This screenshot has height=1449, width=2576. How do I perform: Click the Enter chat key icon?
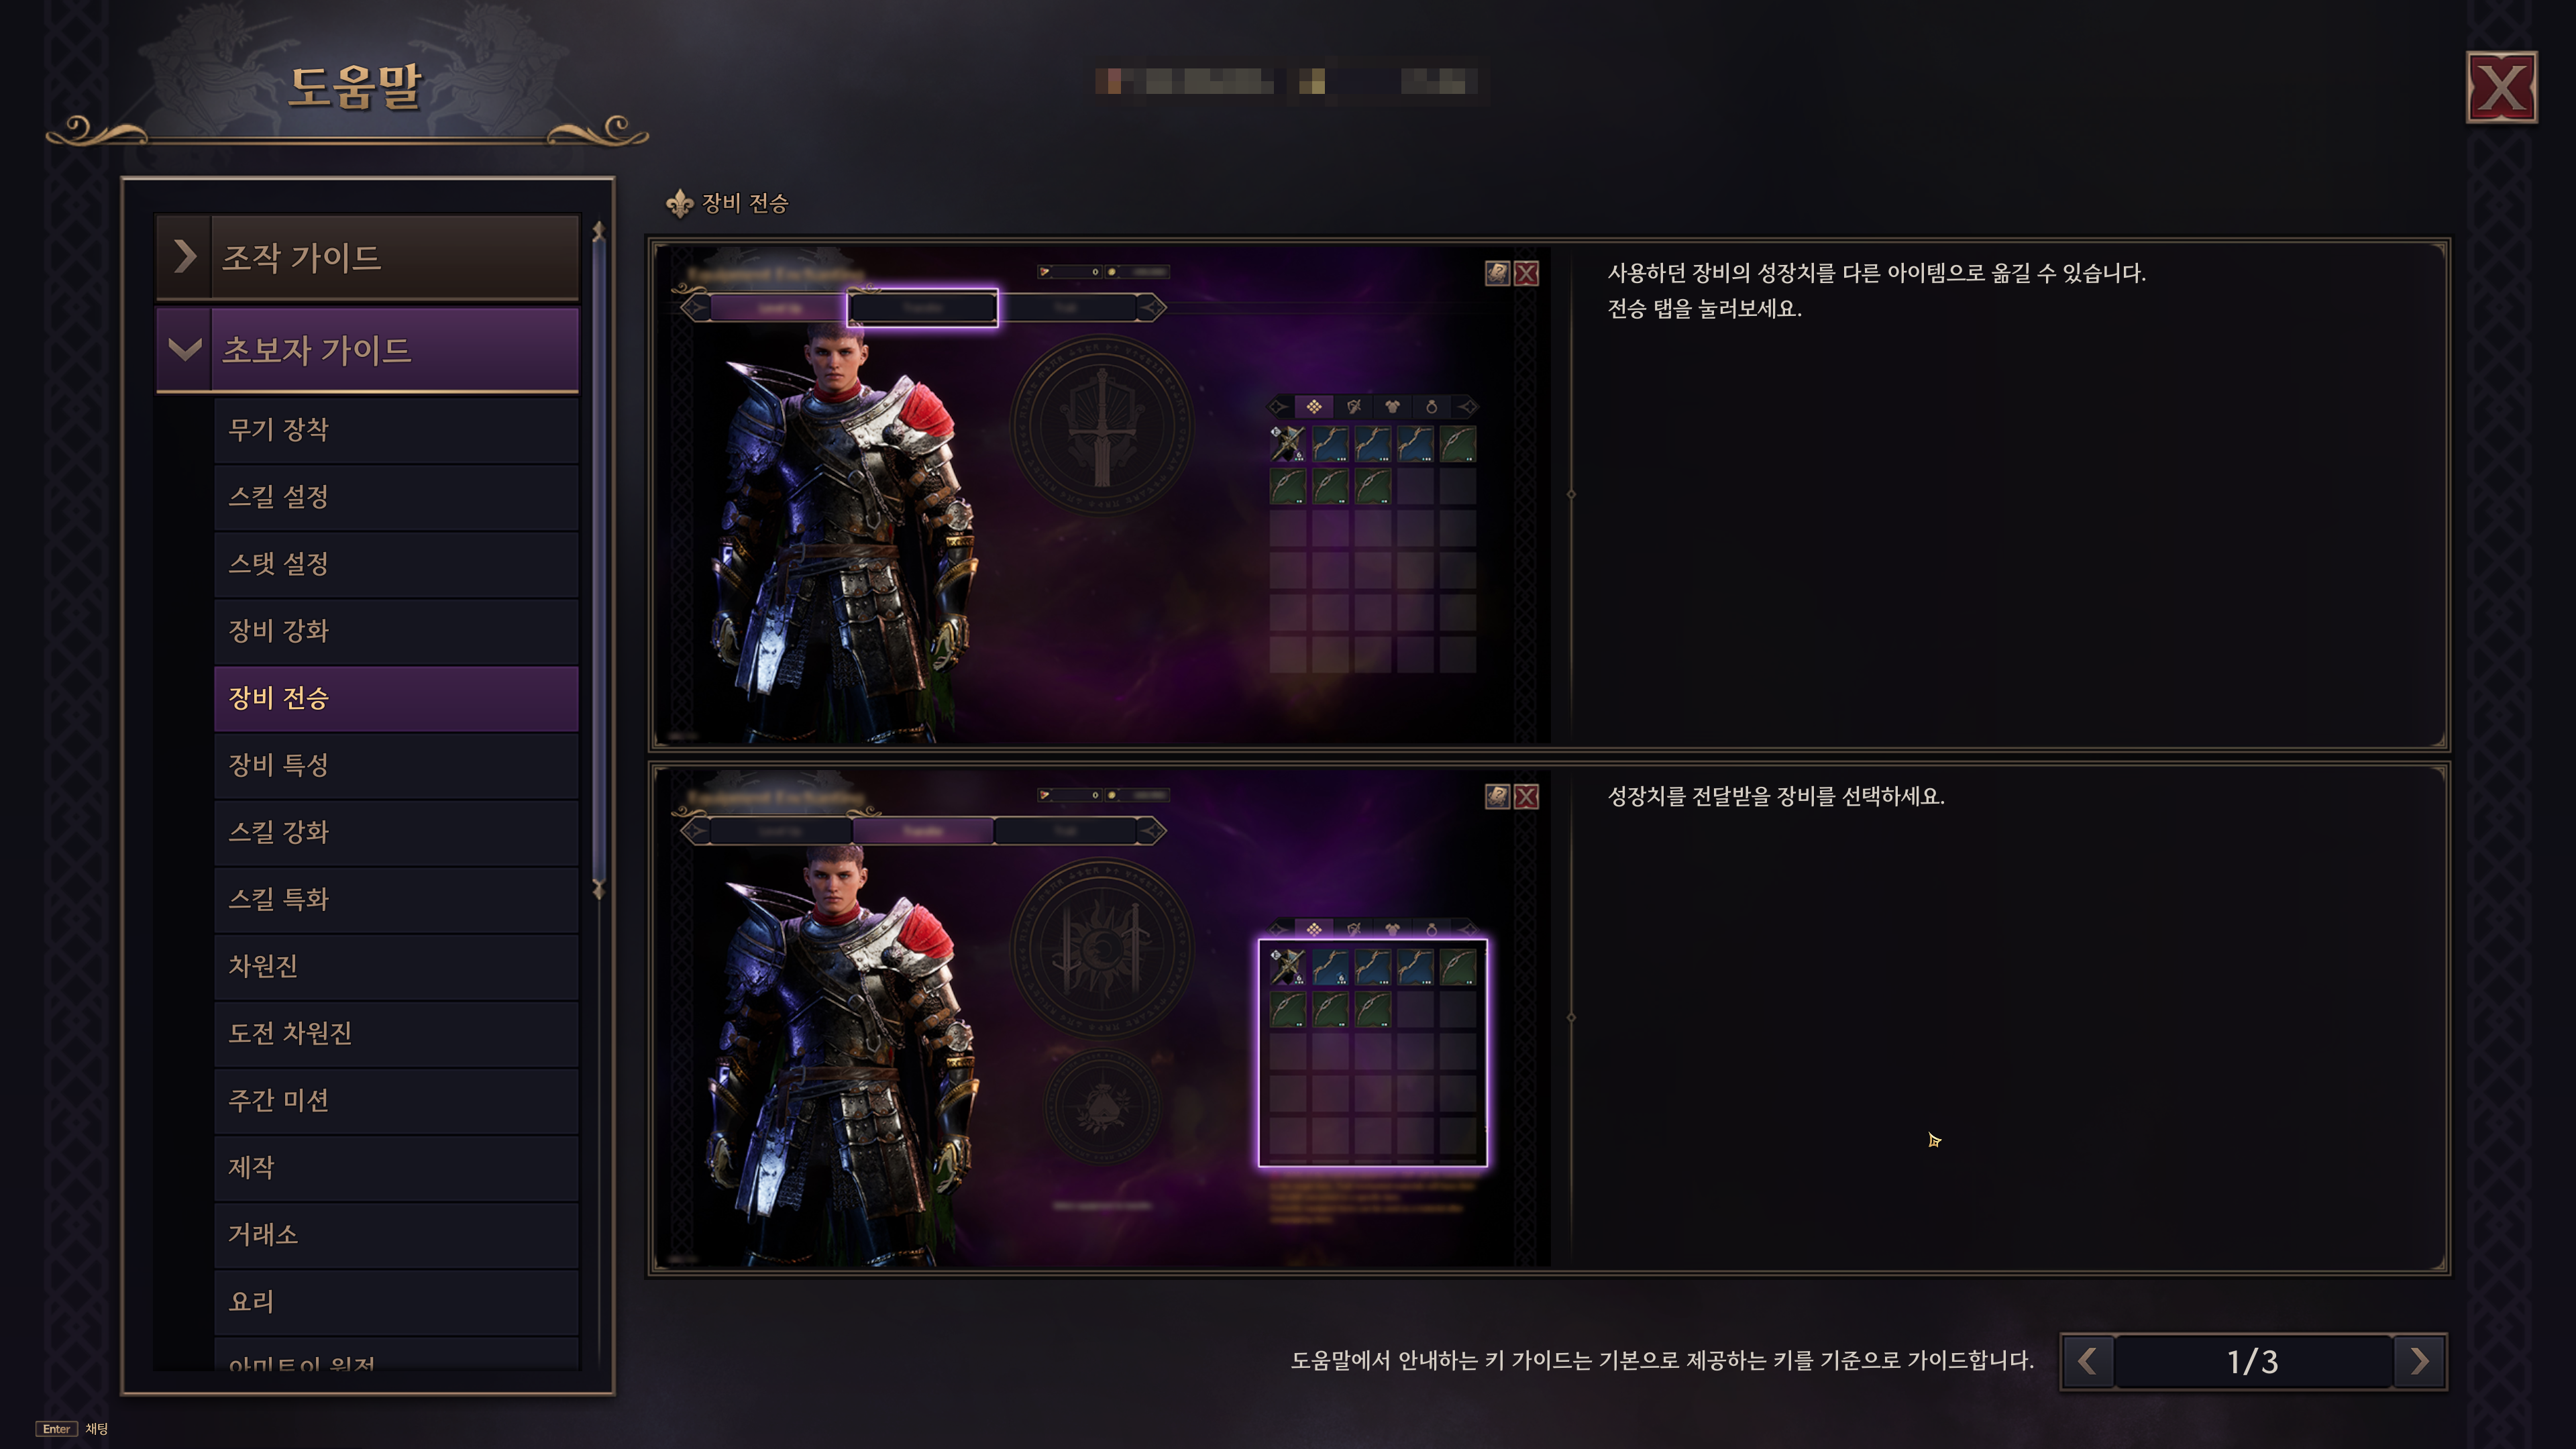point(56,1429)
